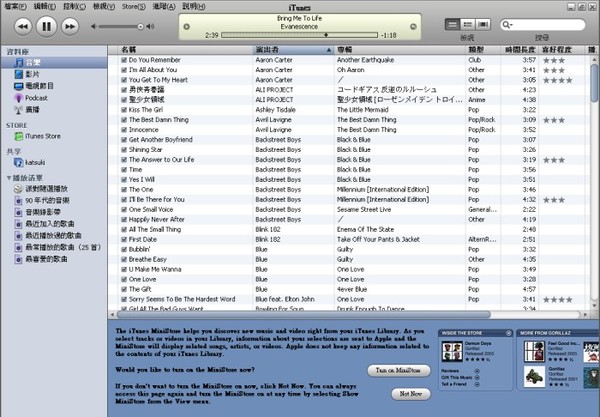Screen dimensions: 600x417
Task: Uncheck the song Breathe Easy
Action: [x=124, y=259]
